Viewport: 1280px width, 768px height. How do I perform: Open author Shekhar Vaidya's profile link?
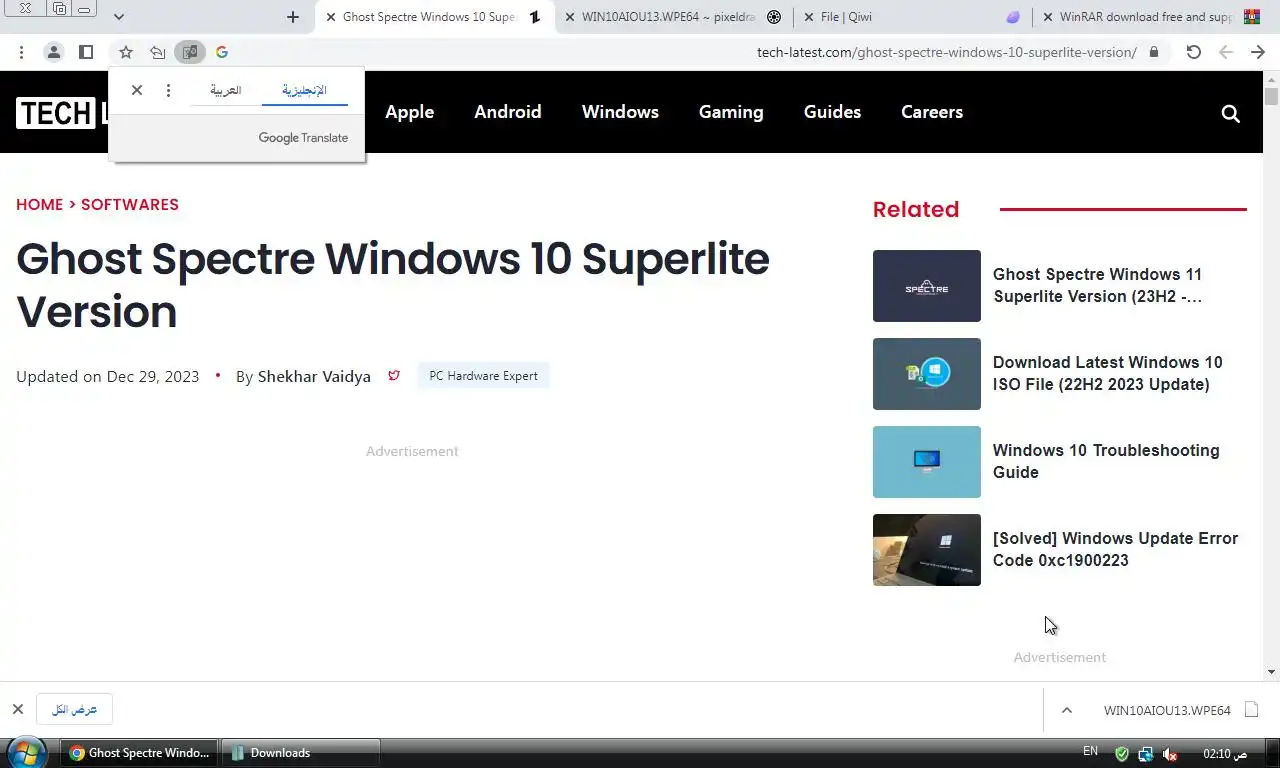point(314,376)
